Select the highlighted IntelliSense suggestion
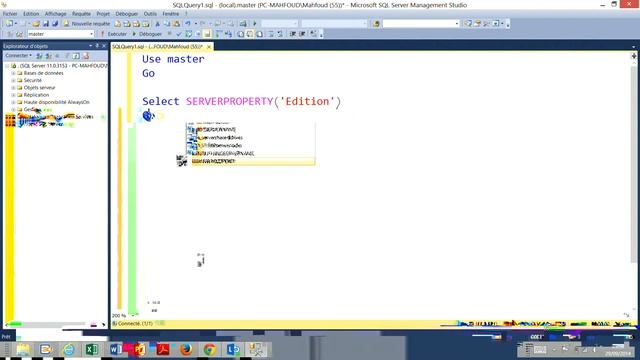Viewport: 640px width, 360px height. click(253, 161)
